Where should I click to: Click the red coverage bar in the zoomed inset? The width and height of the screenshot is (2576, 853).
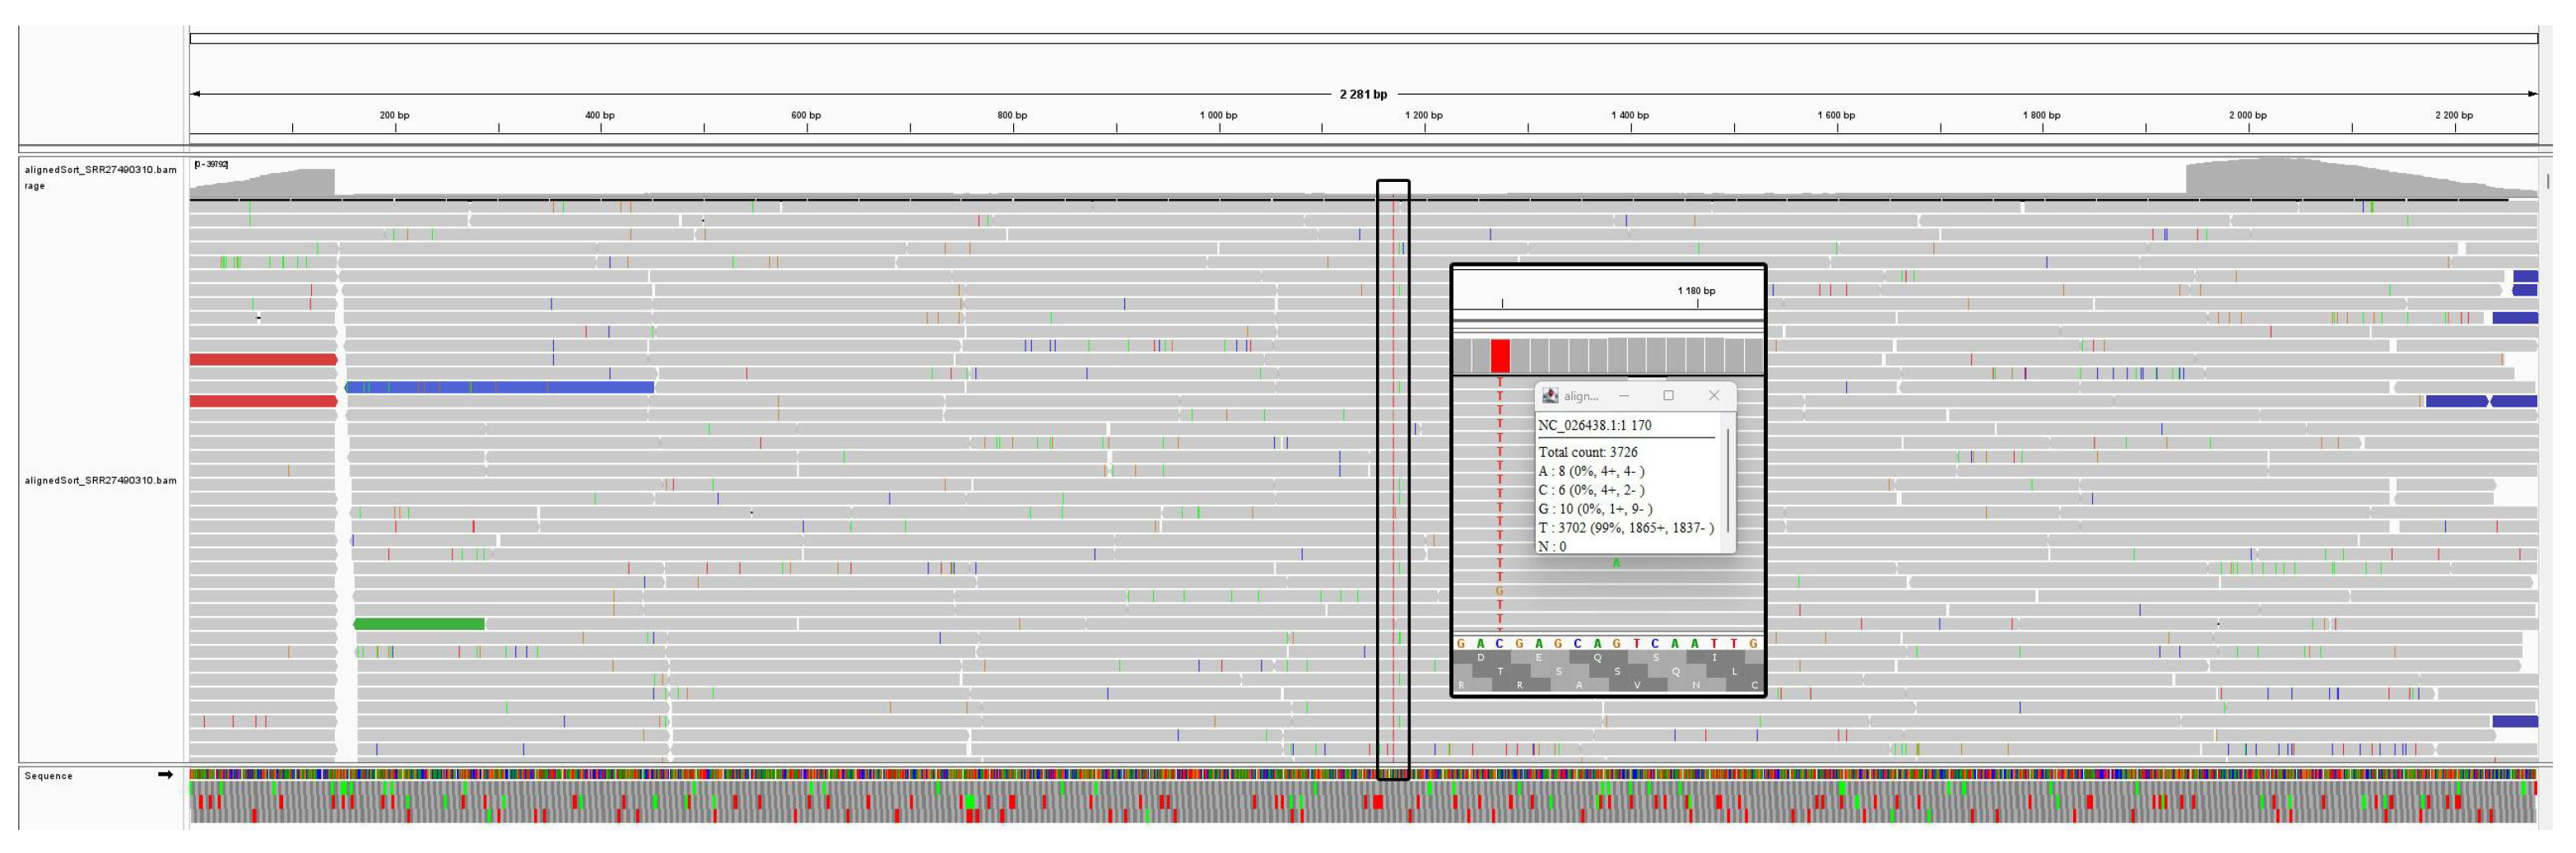click(x=1500, y=356)
